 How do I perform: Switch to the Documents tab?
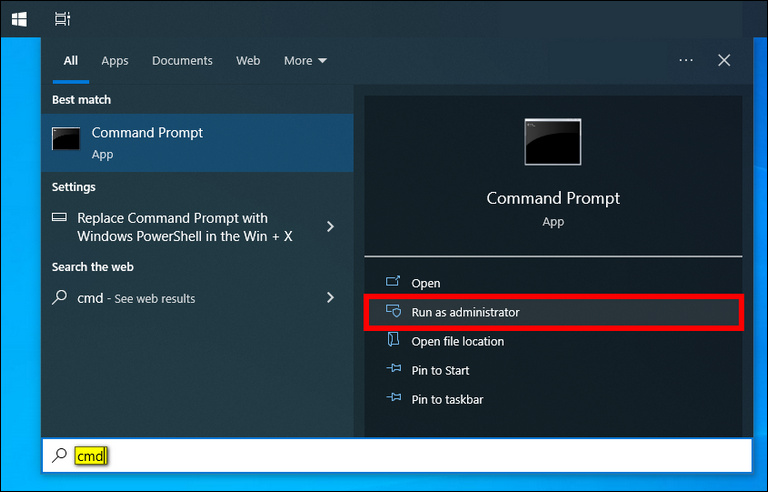click(x=182, y=61)
